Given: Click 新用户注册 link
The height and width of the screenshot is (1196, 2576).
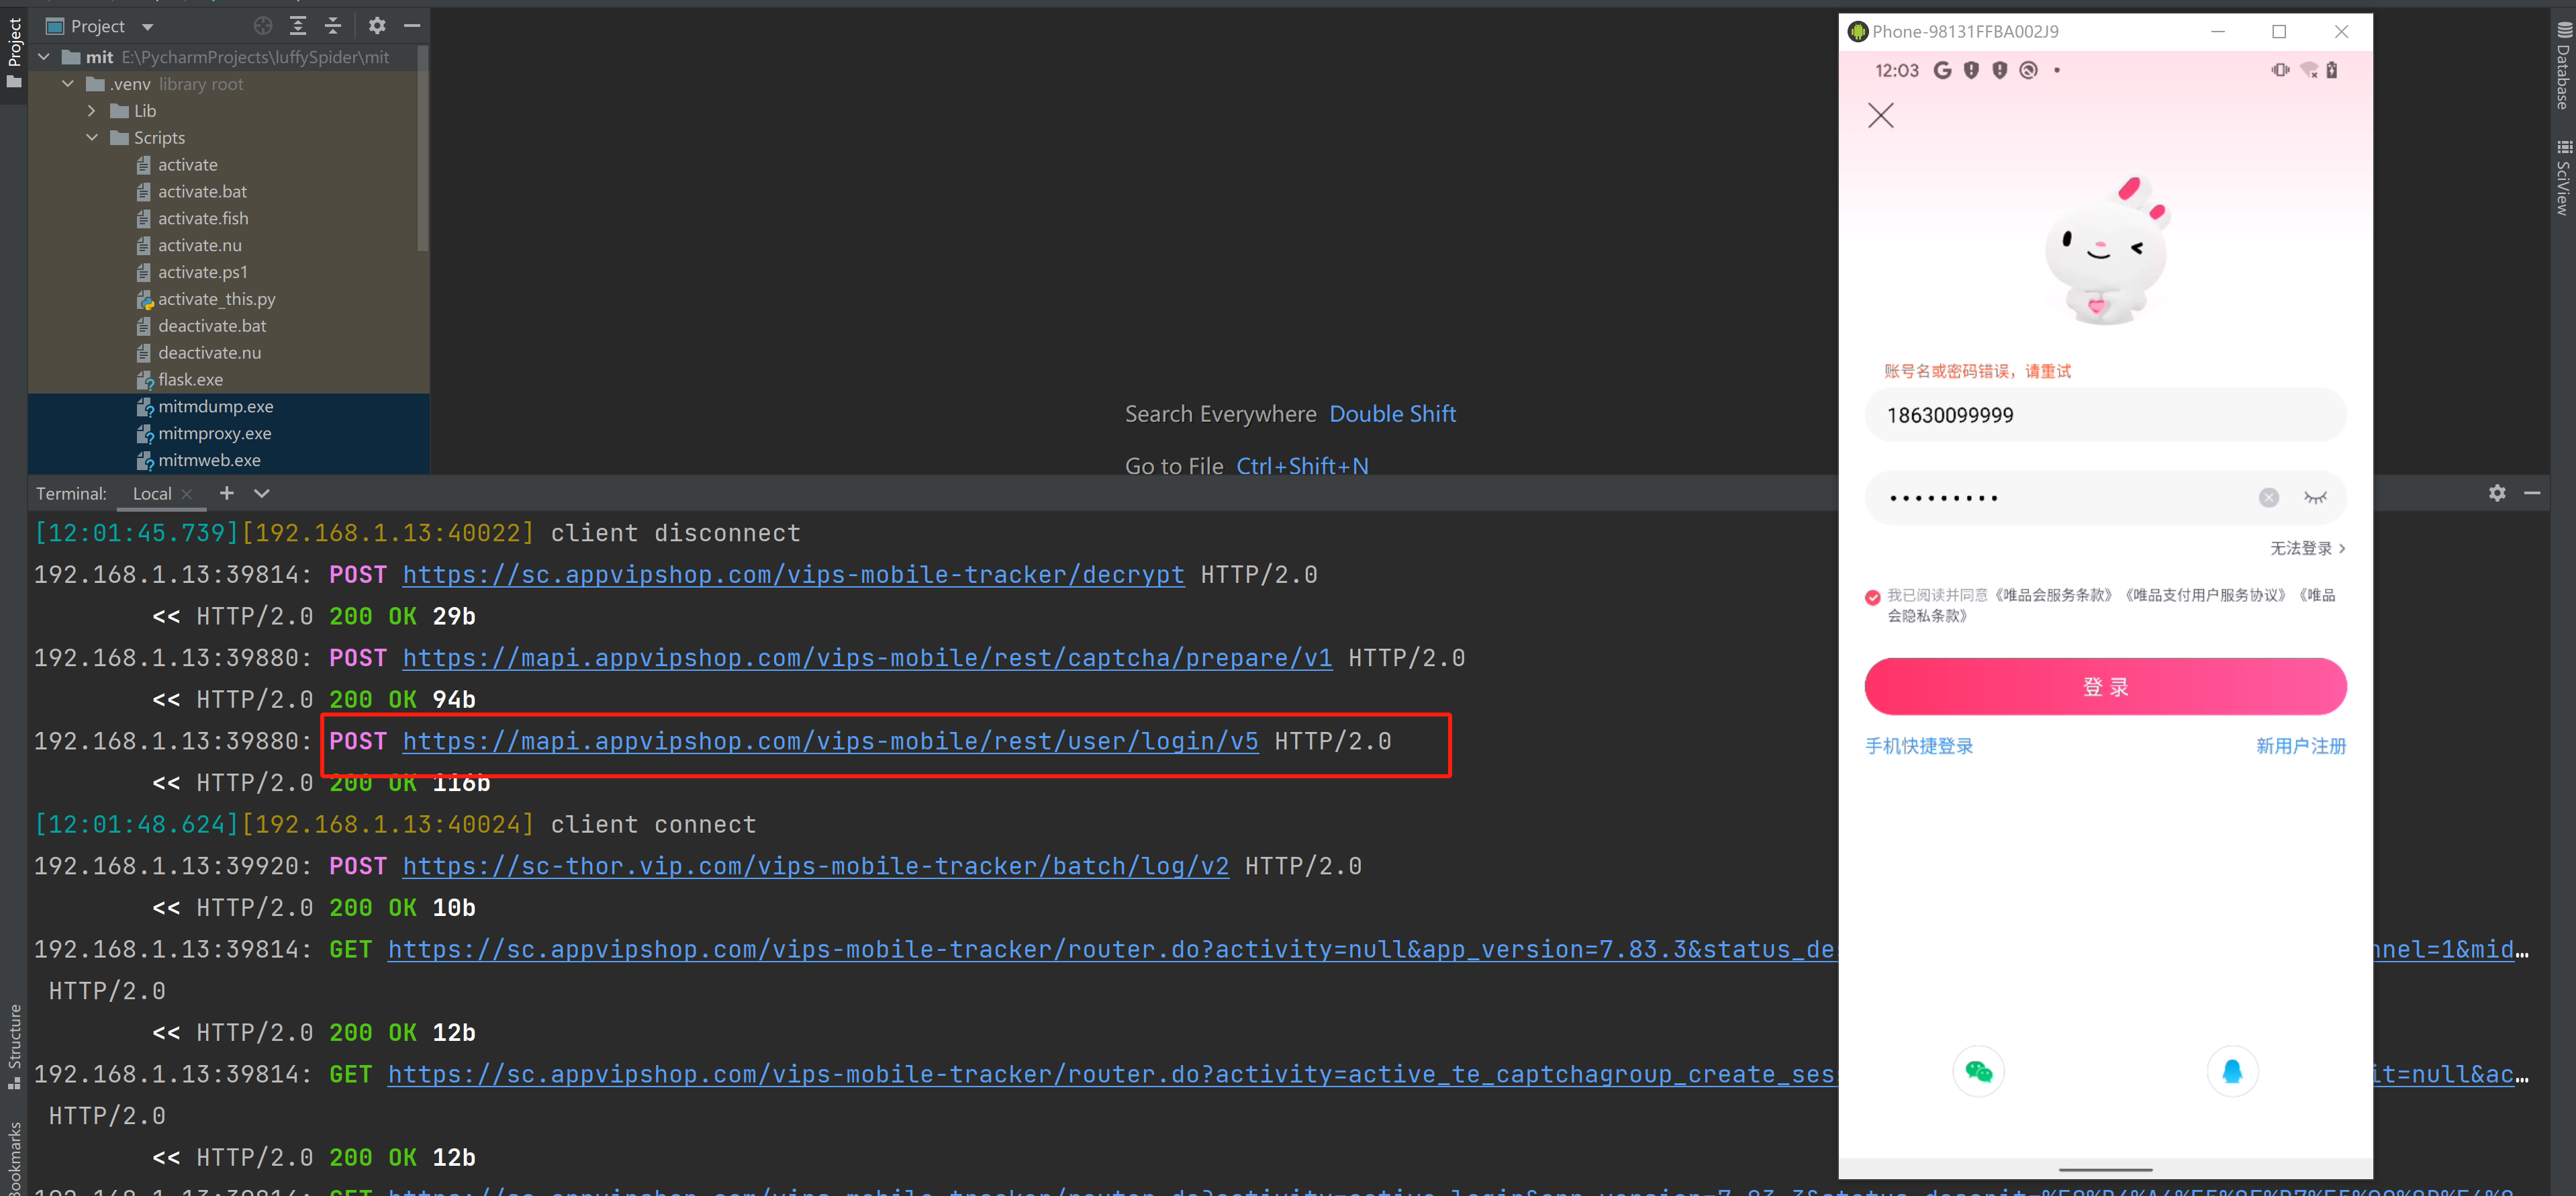Looking at the screenshot, I should (x=2300, y=746).
